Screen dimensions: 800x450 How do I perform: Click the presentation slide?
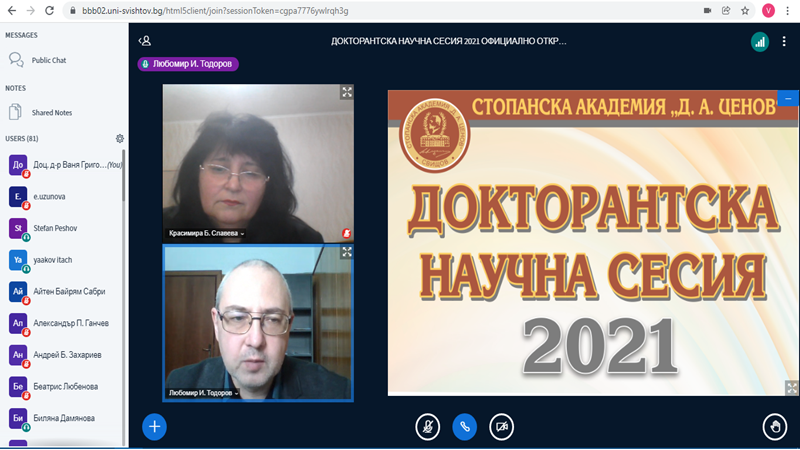(593, 243)
